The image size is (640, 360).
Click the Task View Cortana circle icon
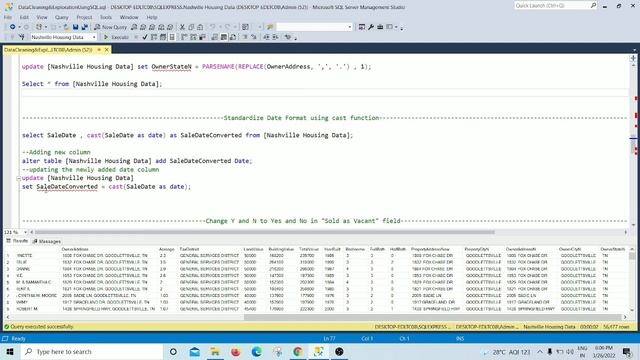click(173, 351)
